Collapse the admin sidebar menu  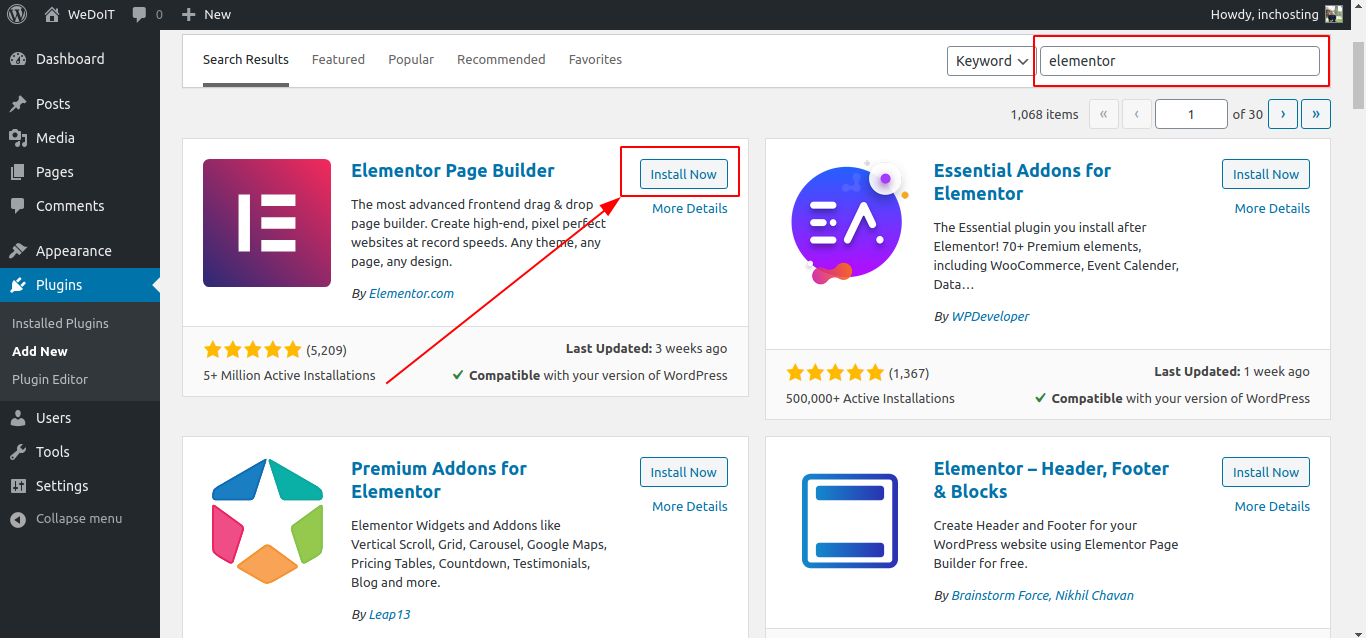79,519
